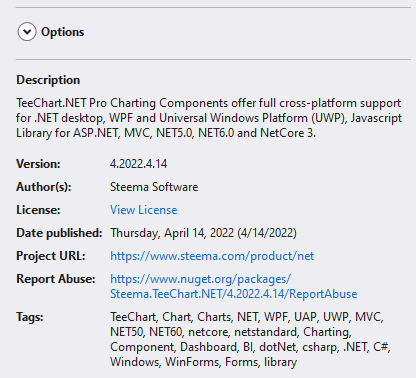Screen dimensions: 416x378
Task: Click the Steema Software author text
Action: point(154,187)
